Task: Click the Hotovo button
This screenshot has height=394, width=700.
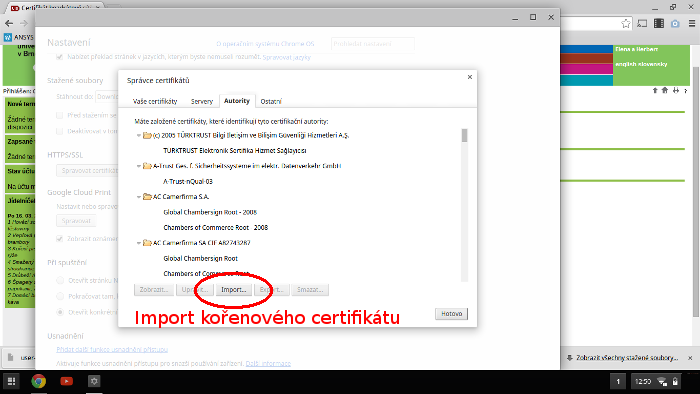Action: [x=451, y=314]
